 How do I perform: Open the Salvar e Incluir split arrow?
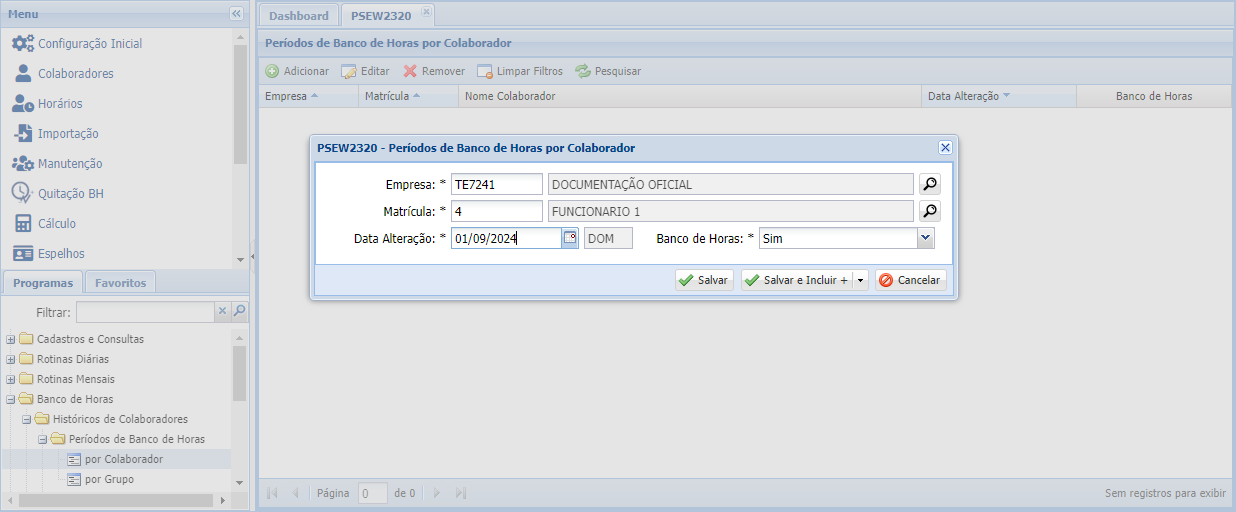coord(861,281)
